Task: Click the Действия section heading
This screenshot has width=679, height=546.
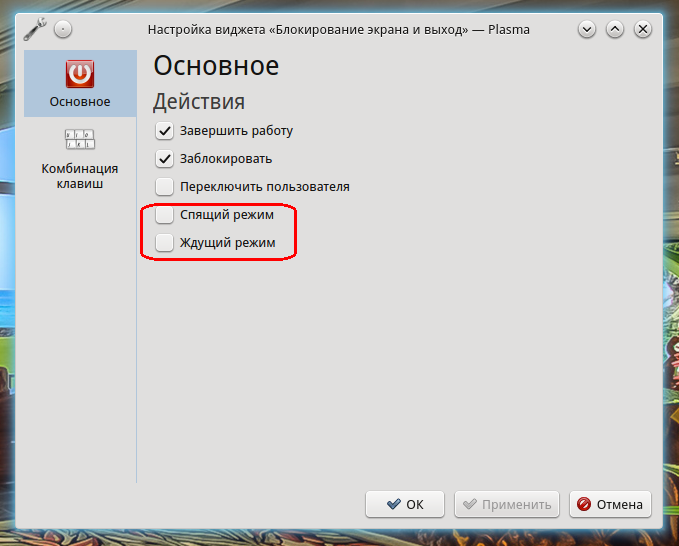Action: pyautogui.click(x=199, y=102)
